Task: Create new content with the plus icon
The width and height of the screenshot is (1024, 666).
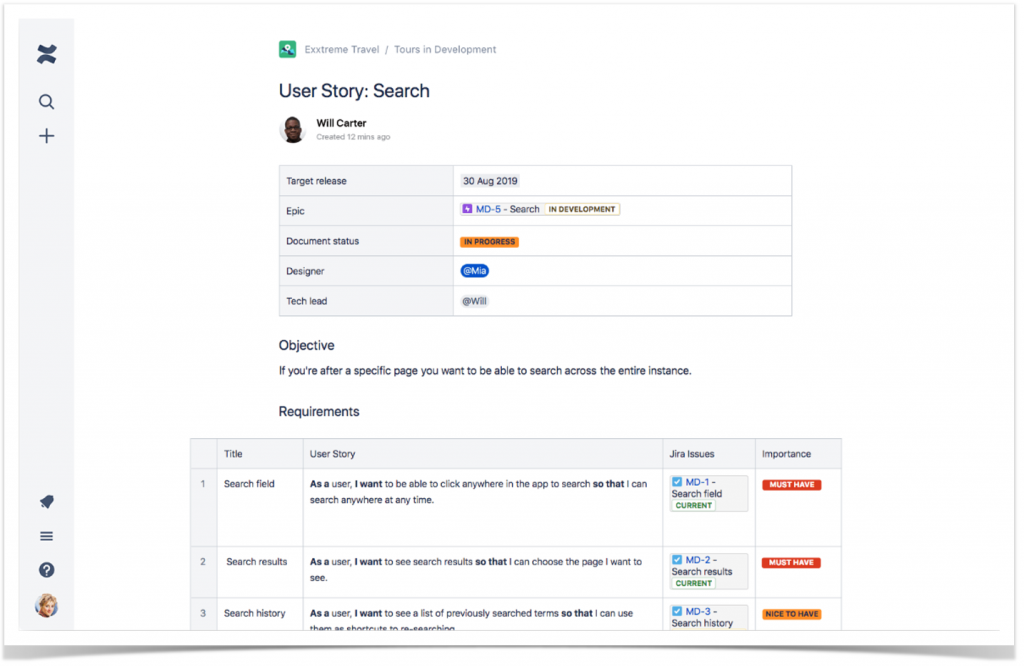Action: (x=46, y=135)
